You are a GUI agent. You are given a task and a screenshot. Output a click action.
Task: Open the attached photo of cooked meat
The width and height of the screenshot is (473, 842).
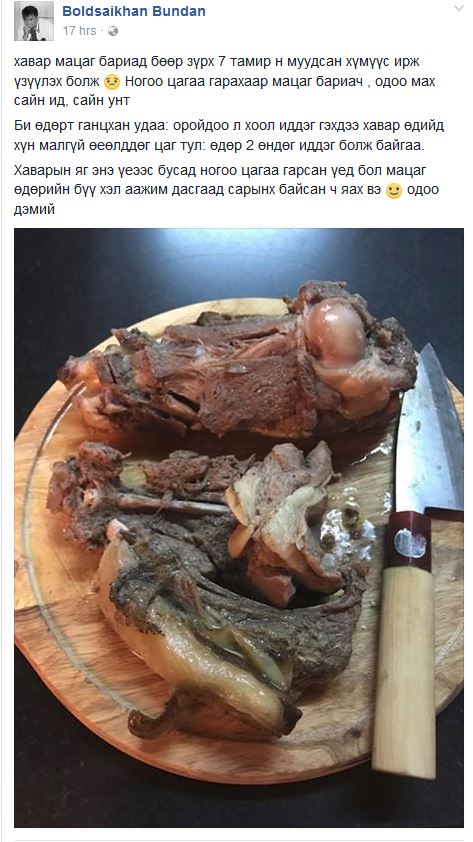(x=239, y=527)
